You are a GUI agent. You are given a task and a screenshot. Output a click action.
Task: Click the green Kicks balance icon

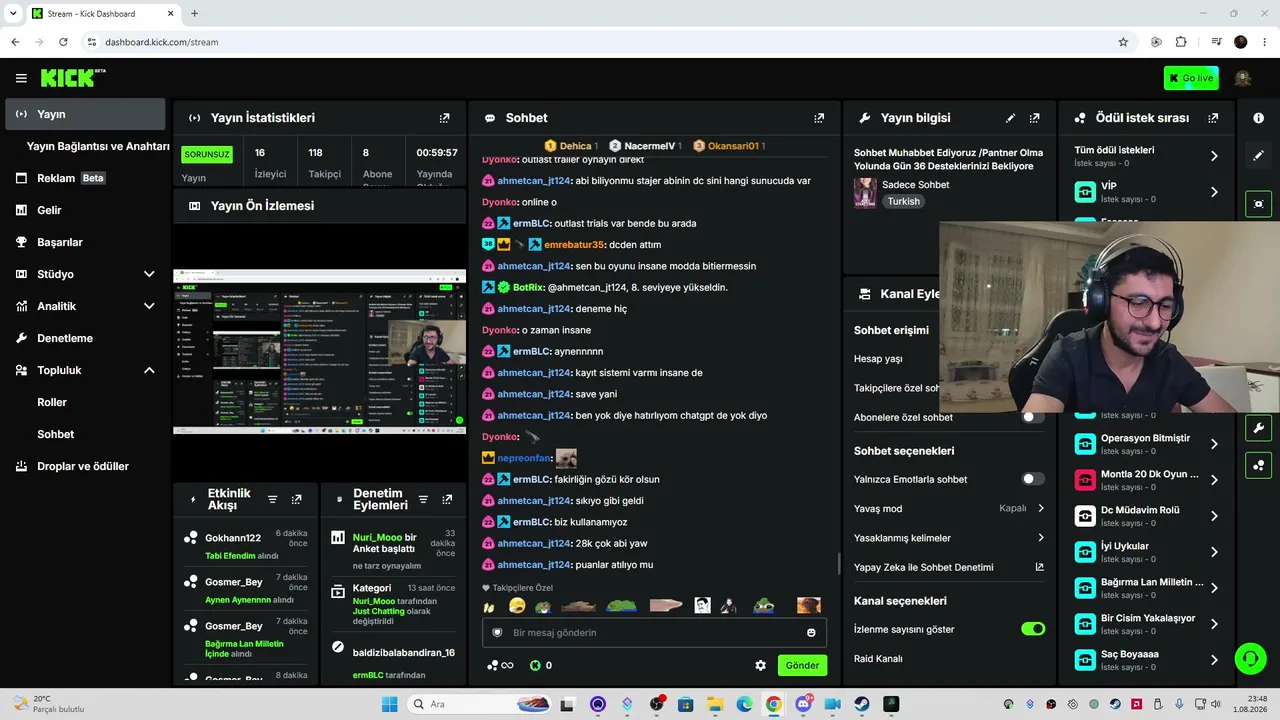coord(535,665)
